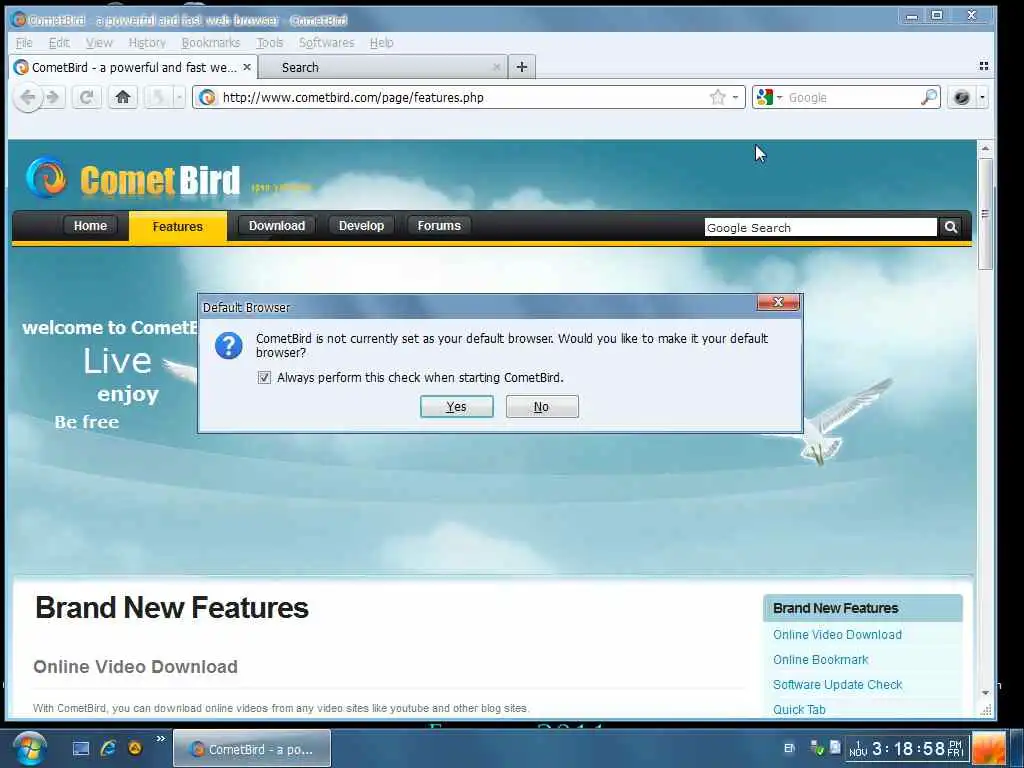Click the site search magnifier button
This screenshot has height=768, width=1024.
[x=951, y=227]
